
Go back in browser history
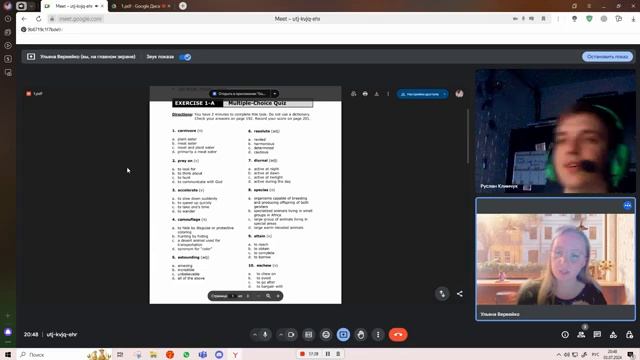coord(24,19)
